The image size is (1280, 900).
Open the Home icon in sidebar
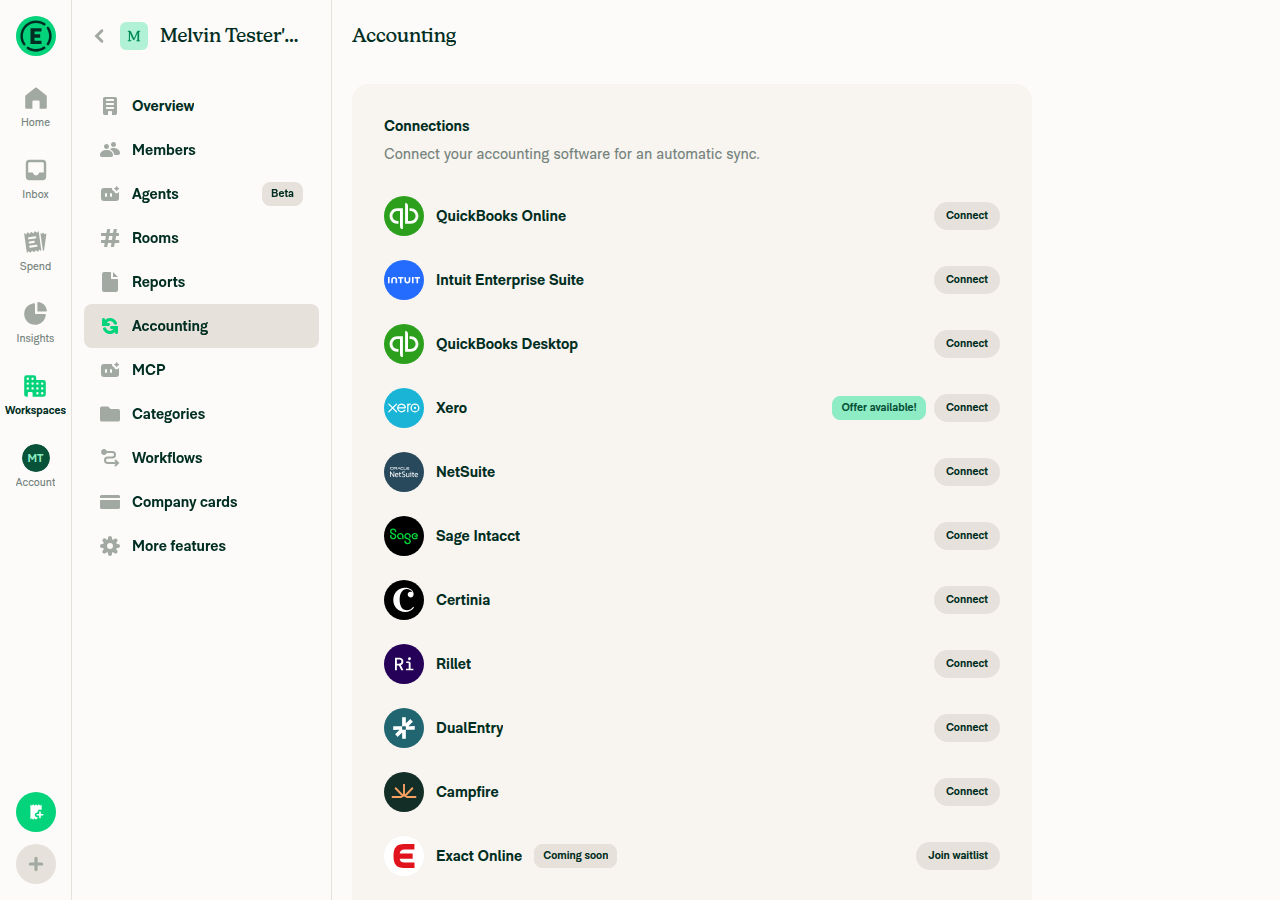point(36,98)
